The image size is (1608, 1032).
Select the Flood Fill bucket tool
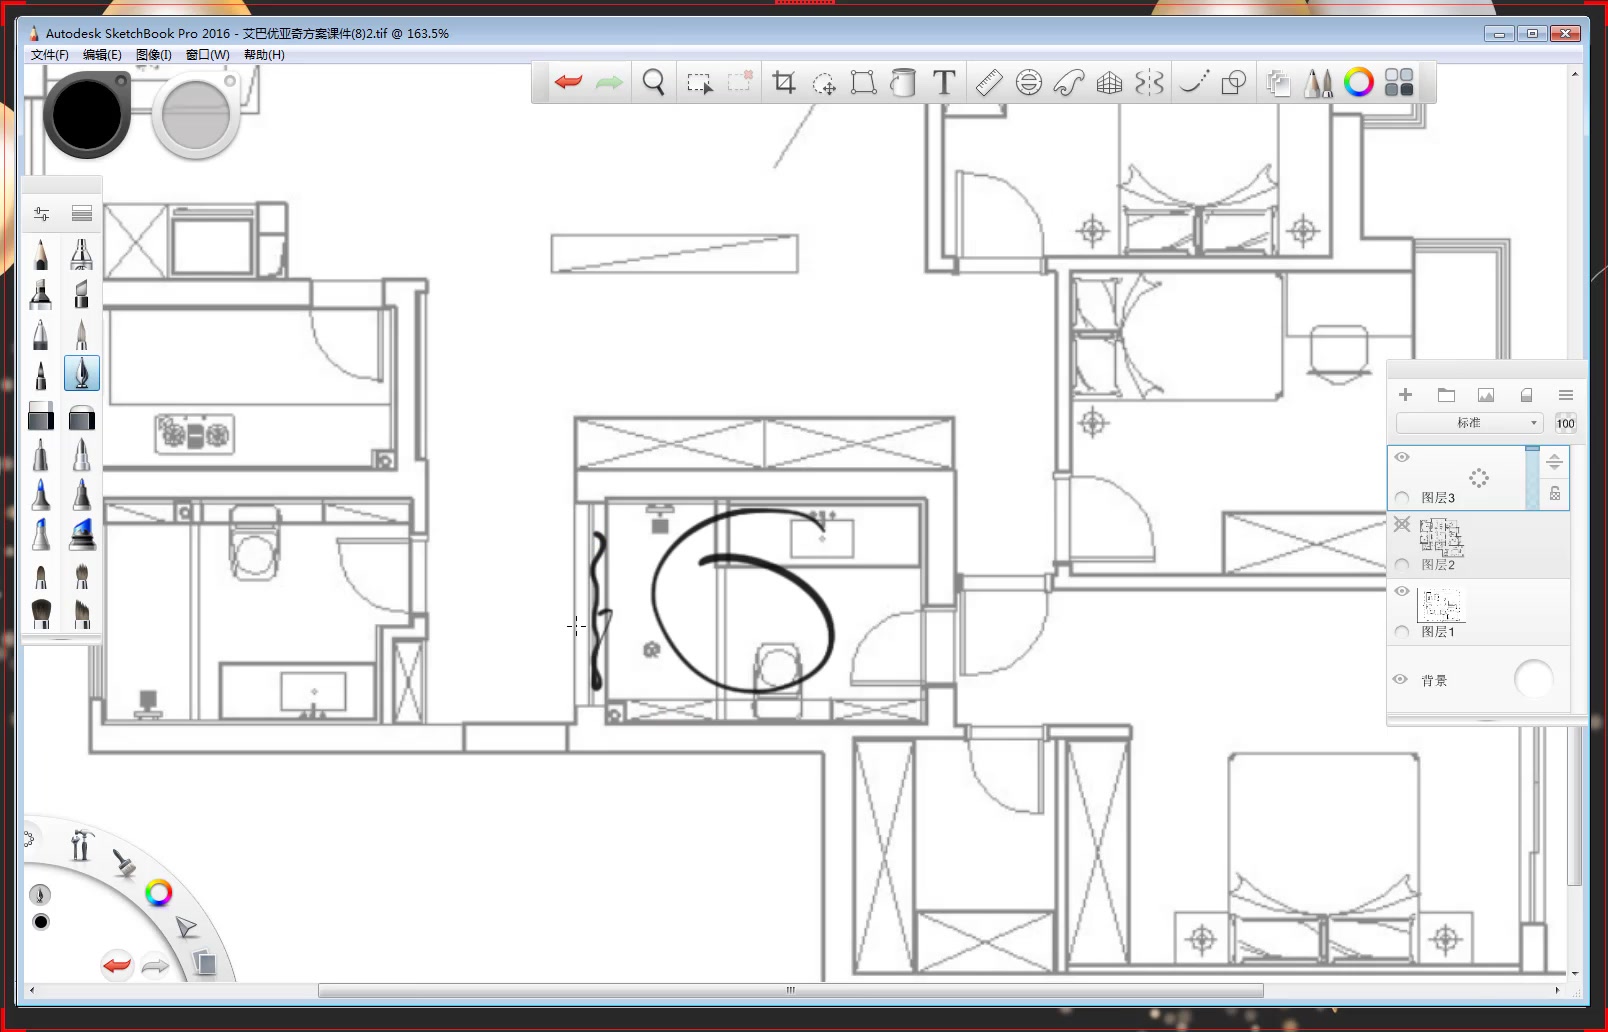(903, 82)
